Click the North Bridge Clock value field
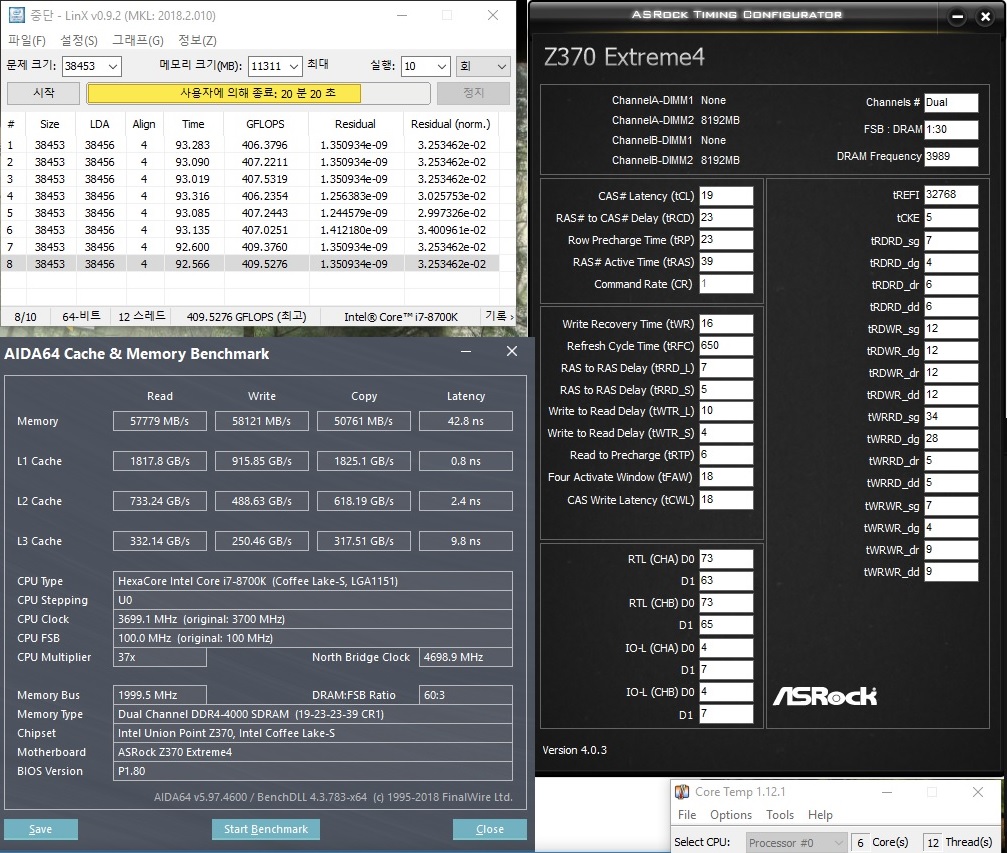 coord(466,657)
